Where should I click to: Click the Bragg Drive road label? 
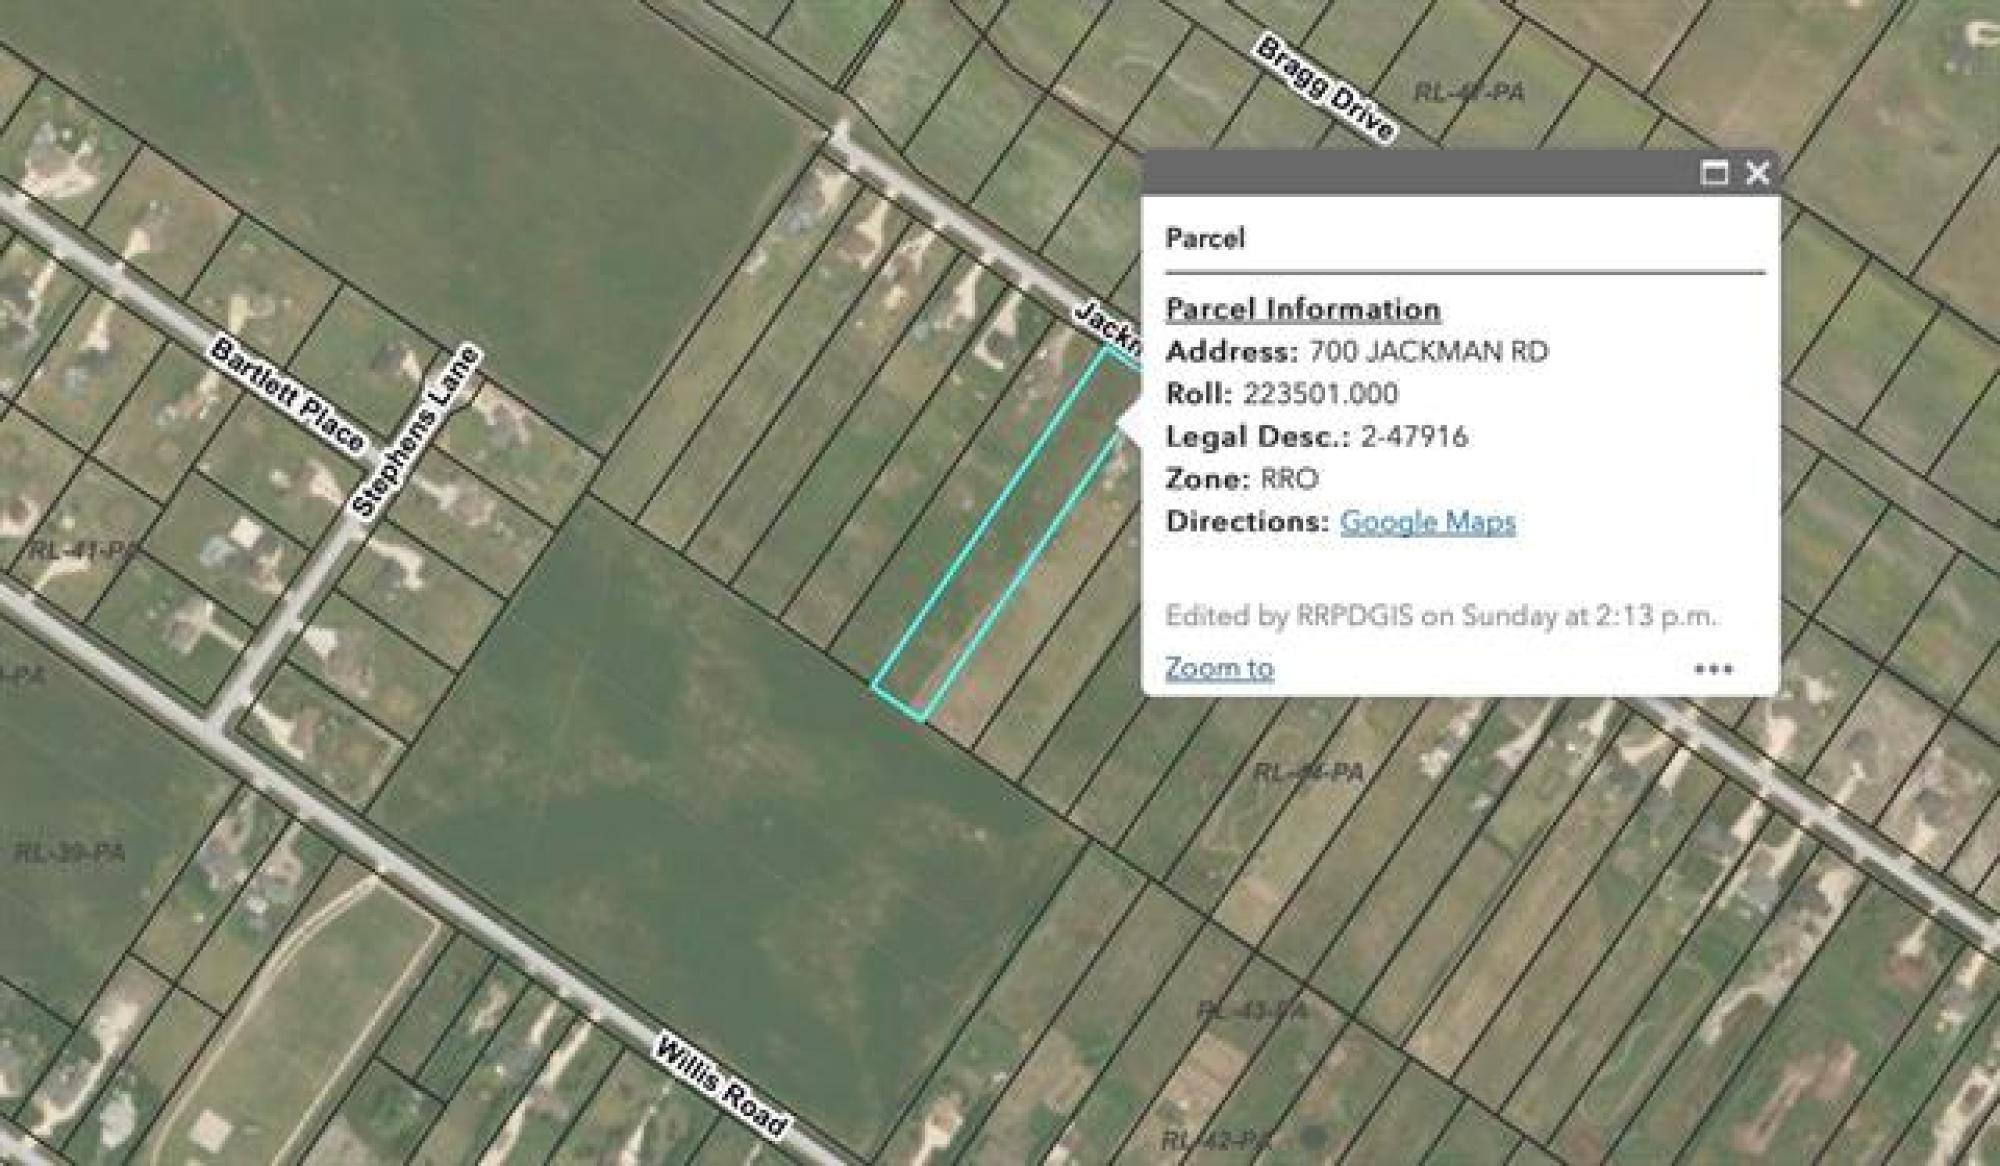coord(1325,88)
